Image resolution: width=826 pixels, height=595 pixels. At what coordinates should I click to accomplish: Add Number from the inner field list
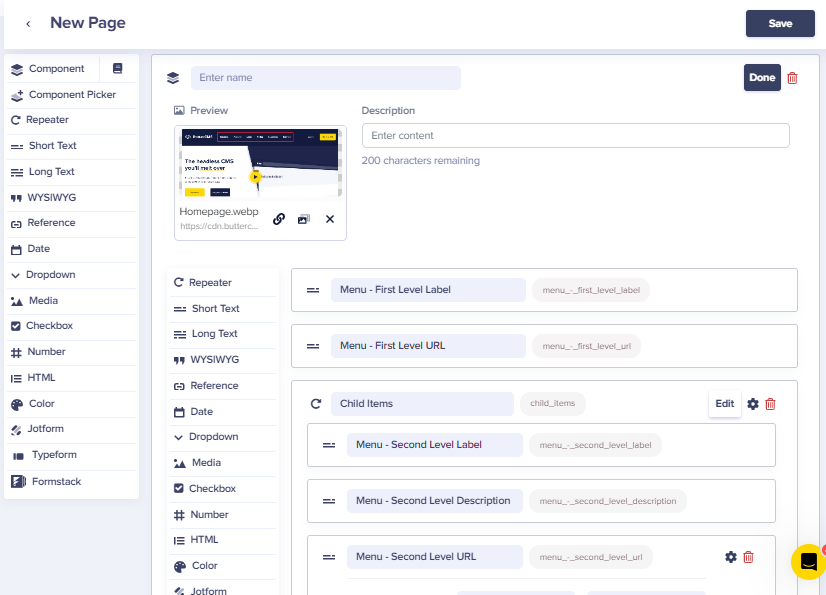[223, 514]
